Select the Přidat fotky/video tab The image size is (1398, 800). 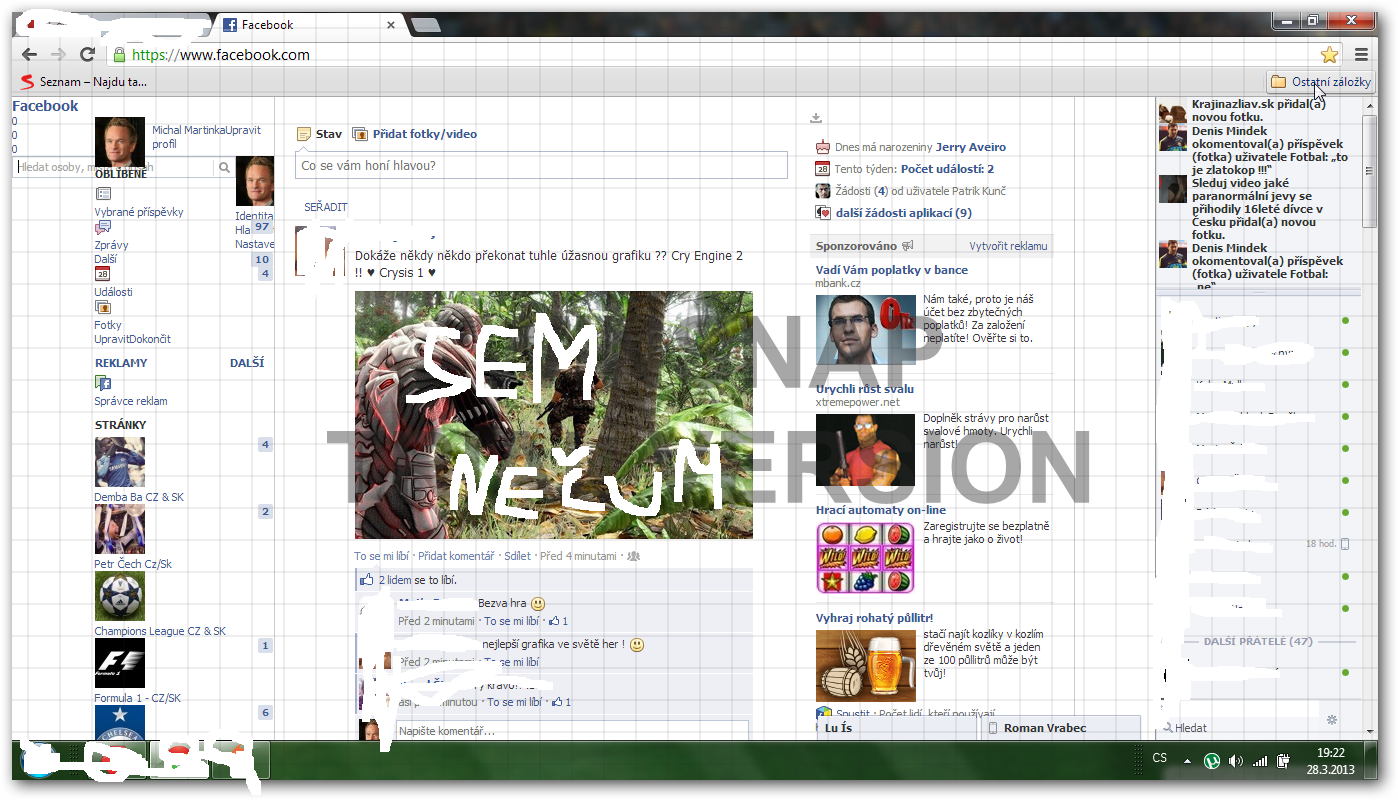415,134
